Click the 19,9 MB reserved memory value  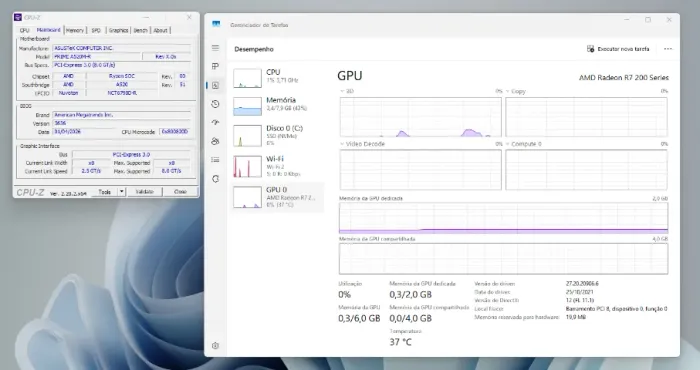tap(575, 317)
